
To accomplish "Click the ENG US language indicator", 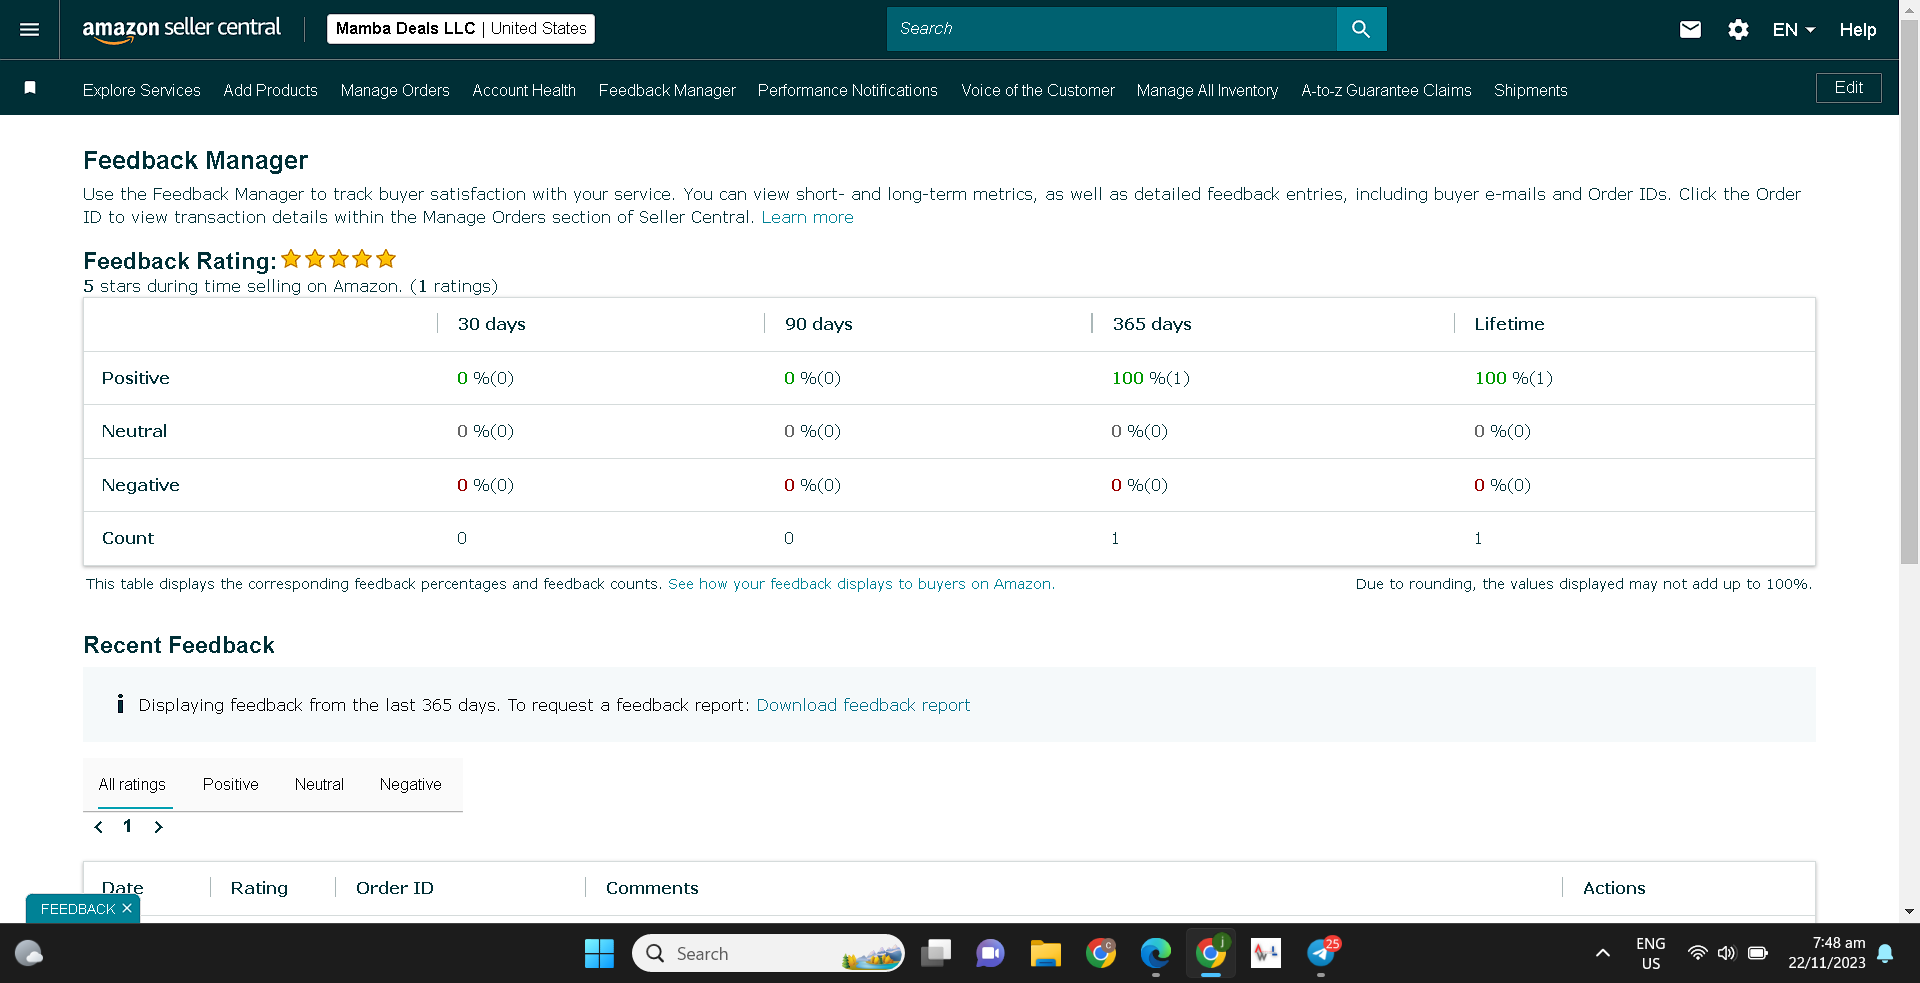I will click(1651, 953).
